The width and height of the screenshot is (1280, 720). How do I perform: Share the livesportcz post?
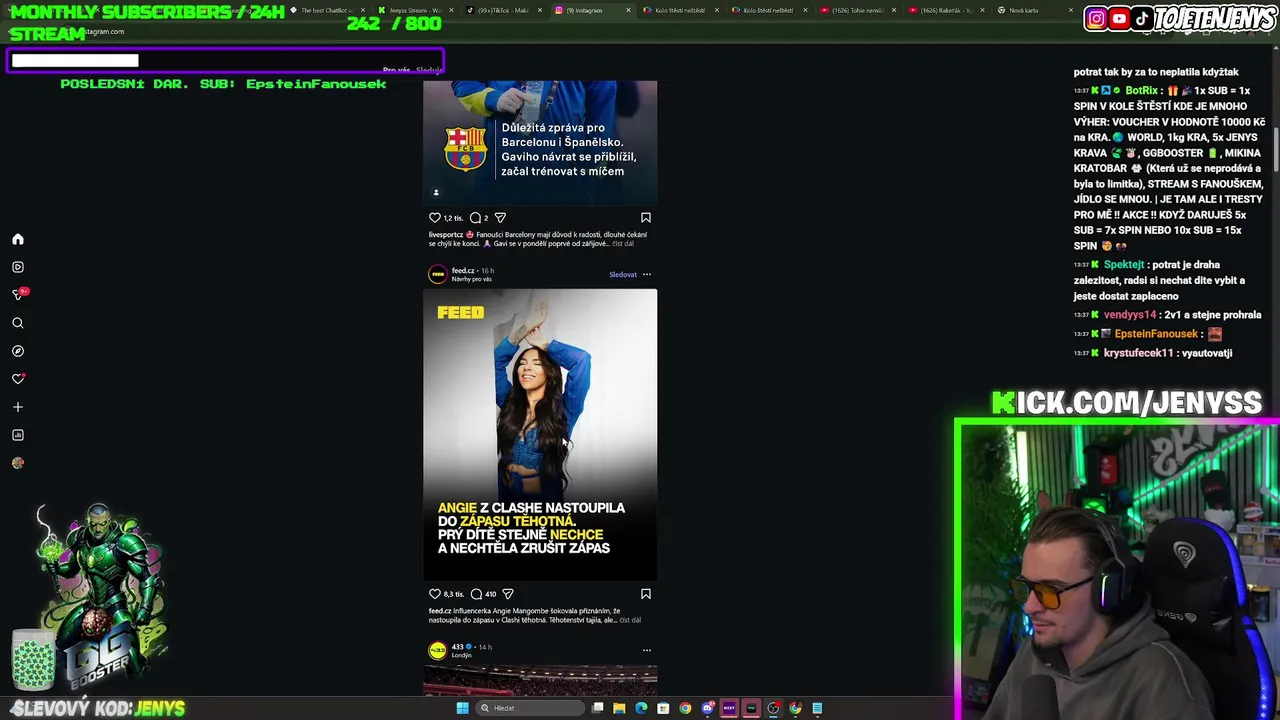[500, 217]
